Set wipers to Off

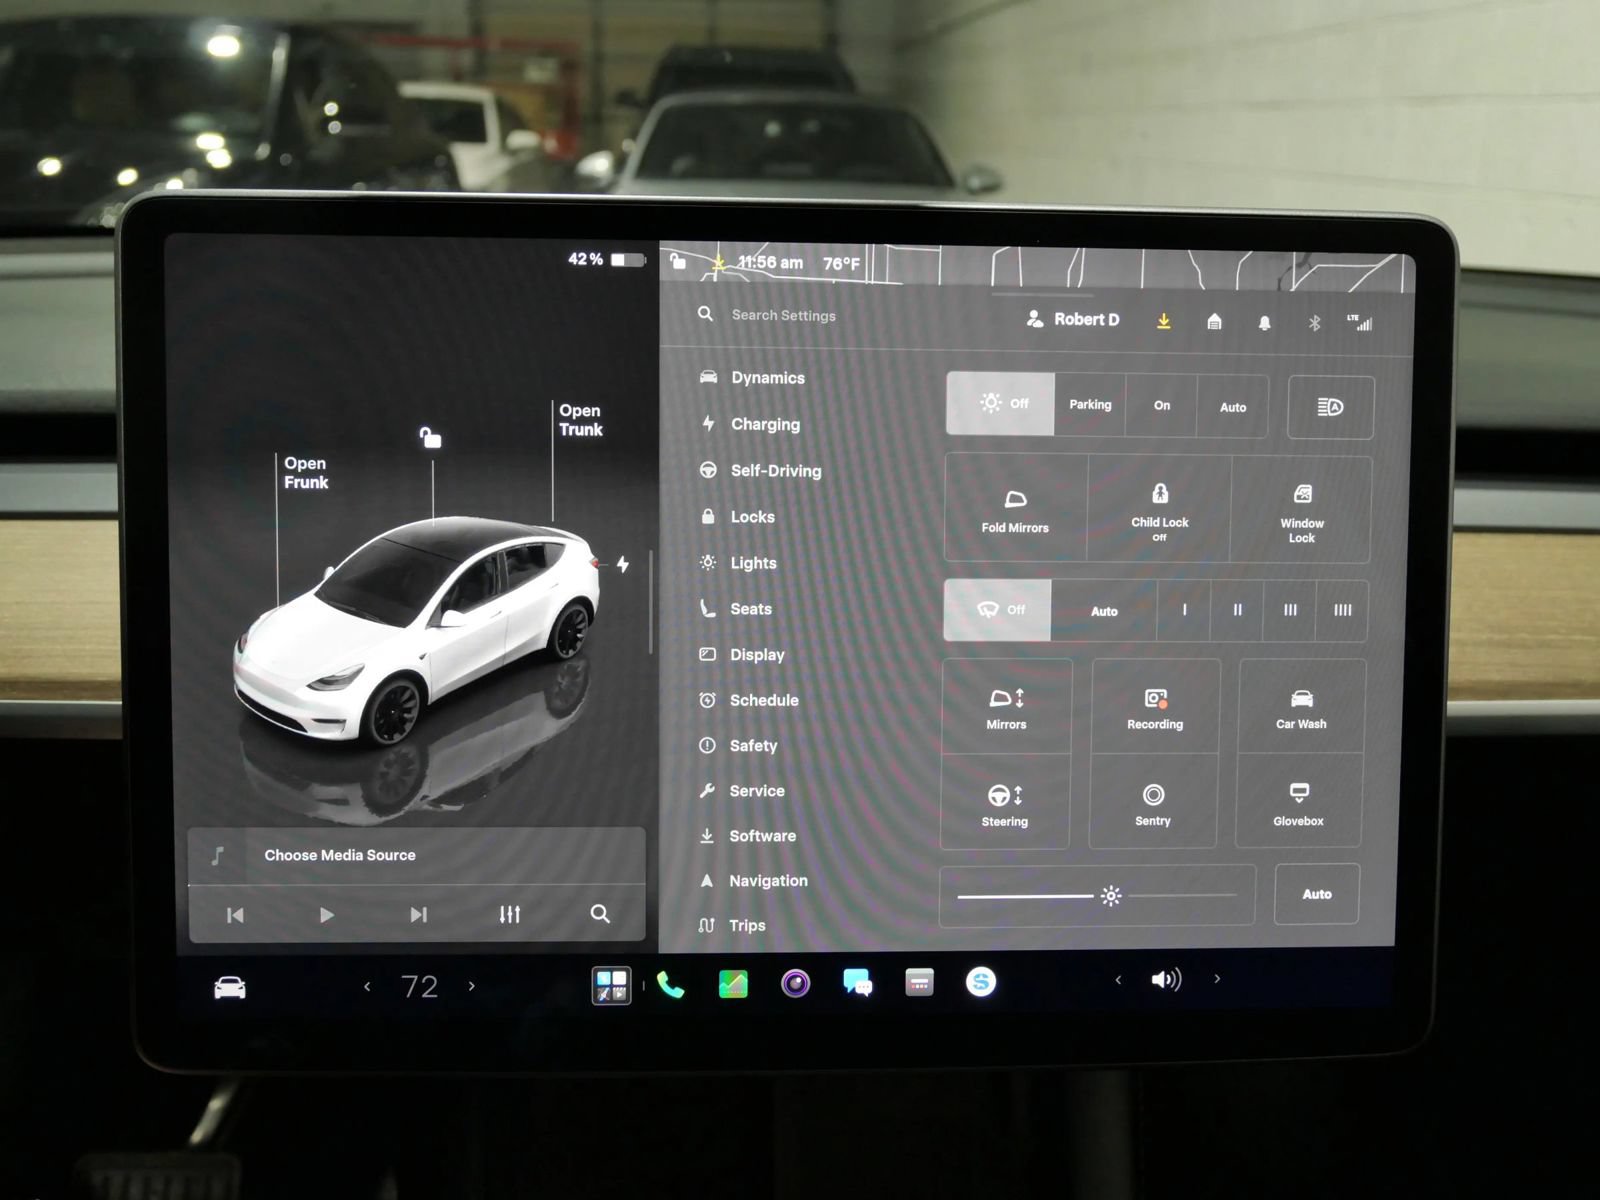(x=997, y=609)
